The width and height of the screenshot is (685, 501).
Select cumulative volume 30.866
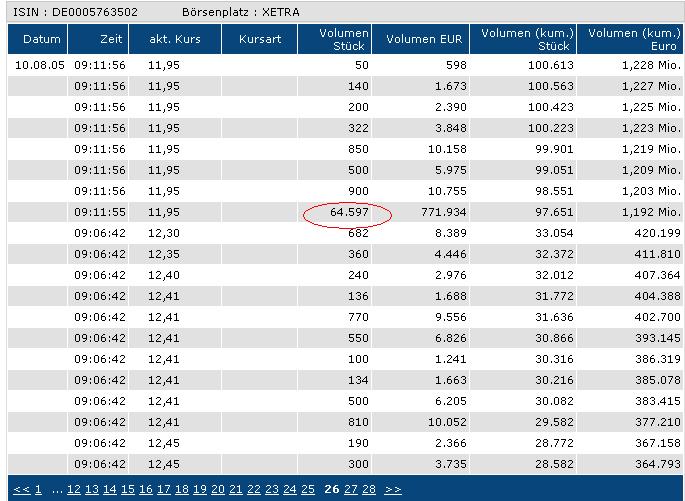click(554, 338)
